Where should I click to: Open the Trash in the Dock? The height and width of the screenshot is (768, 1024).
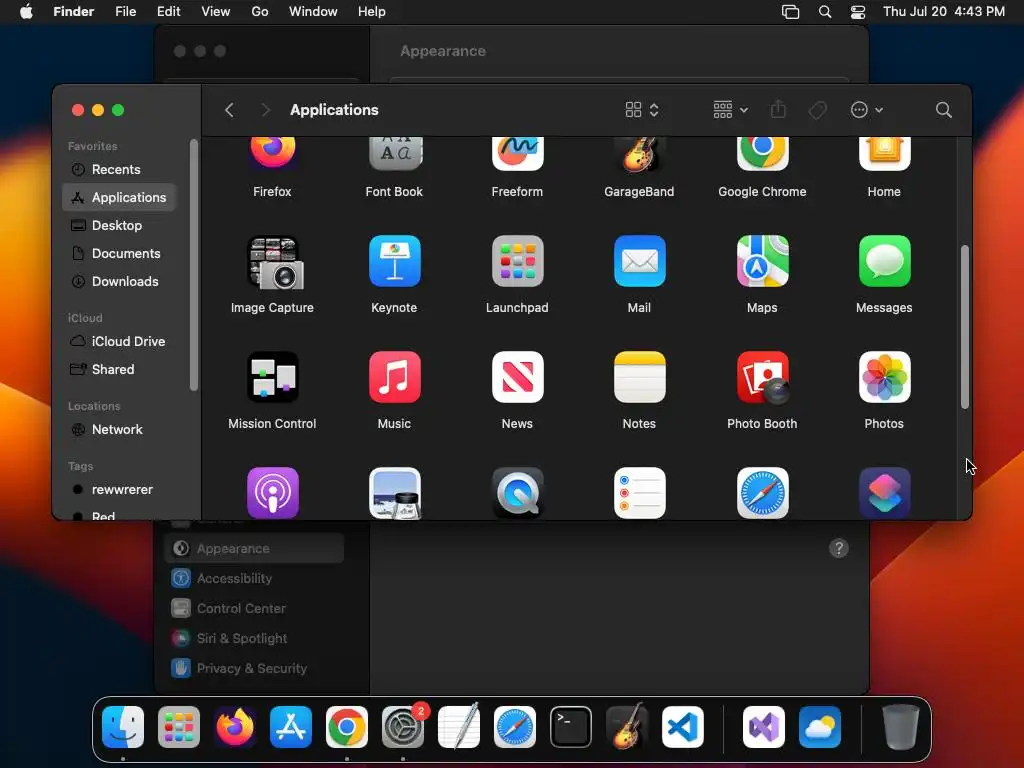(900, 727)
